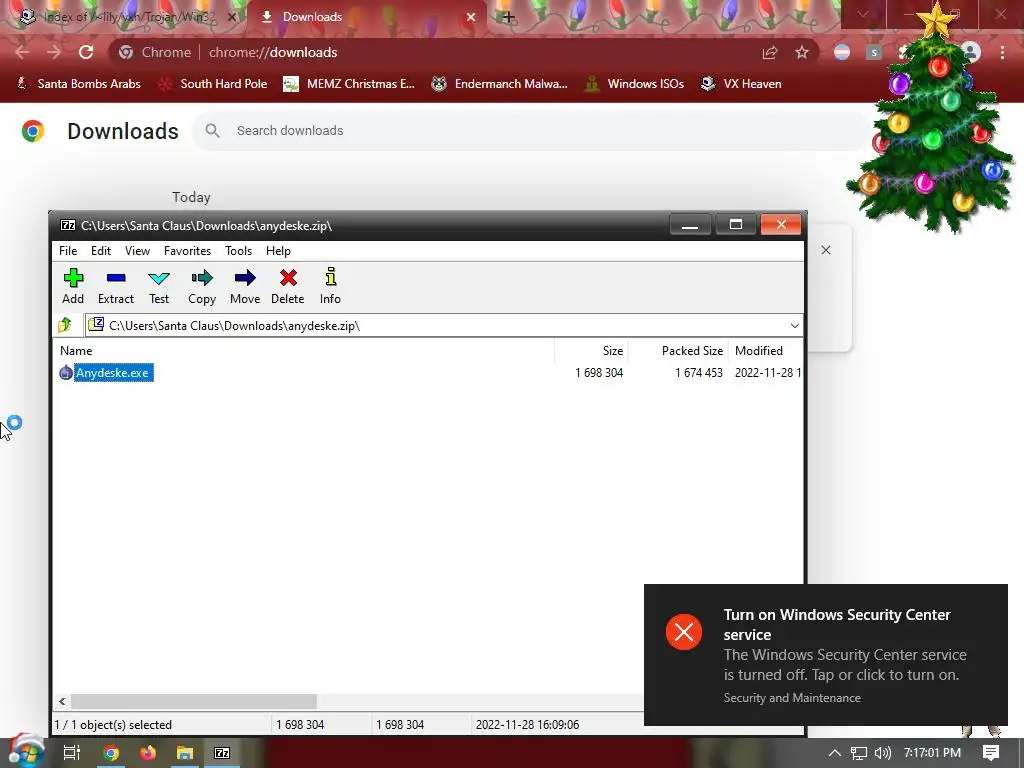
Task: Click the Add button in 7-Zip toolbar
Action: click(73, 286)
